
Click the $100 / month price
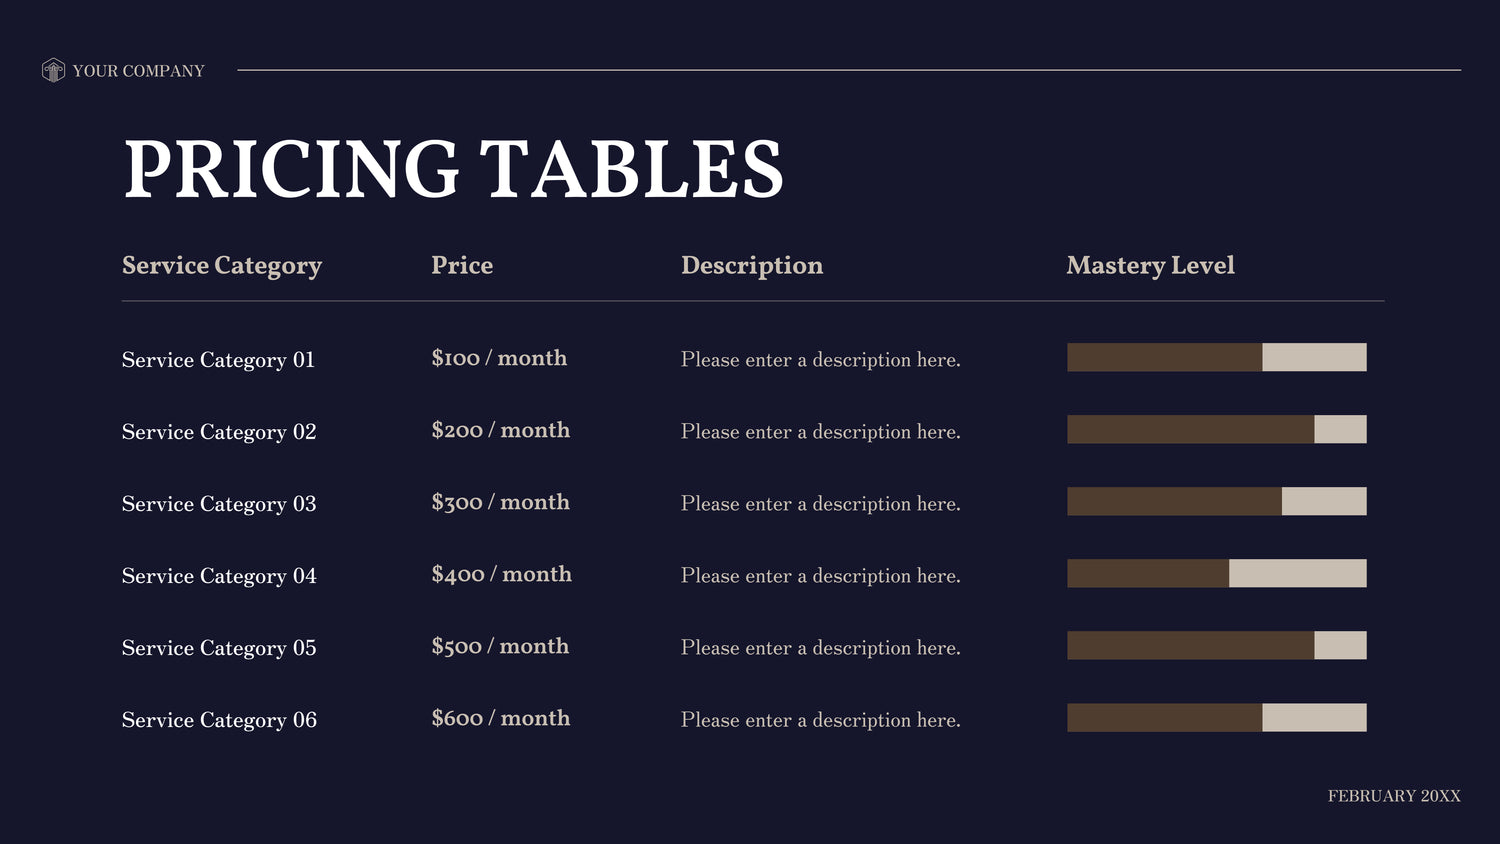pos(499,358)
